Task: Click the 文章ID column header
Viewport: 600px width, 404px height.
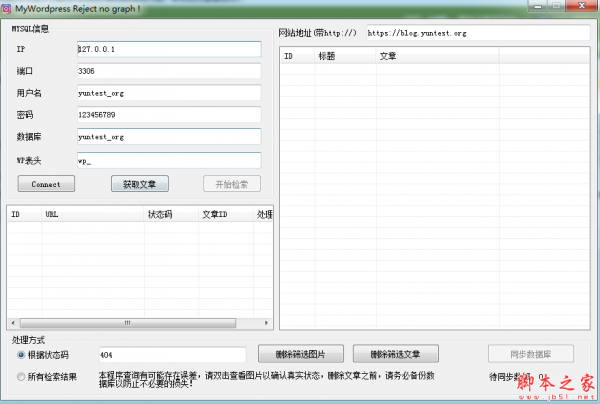Action: point(225,214)
